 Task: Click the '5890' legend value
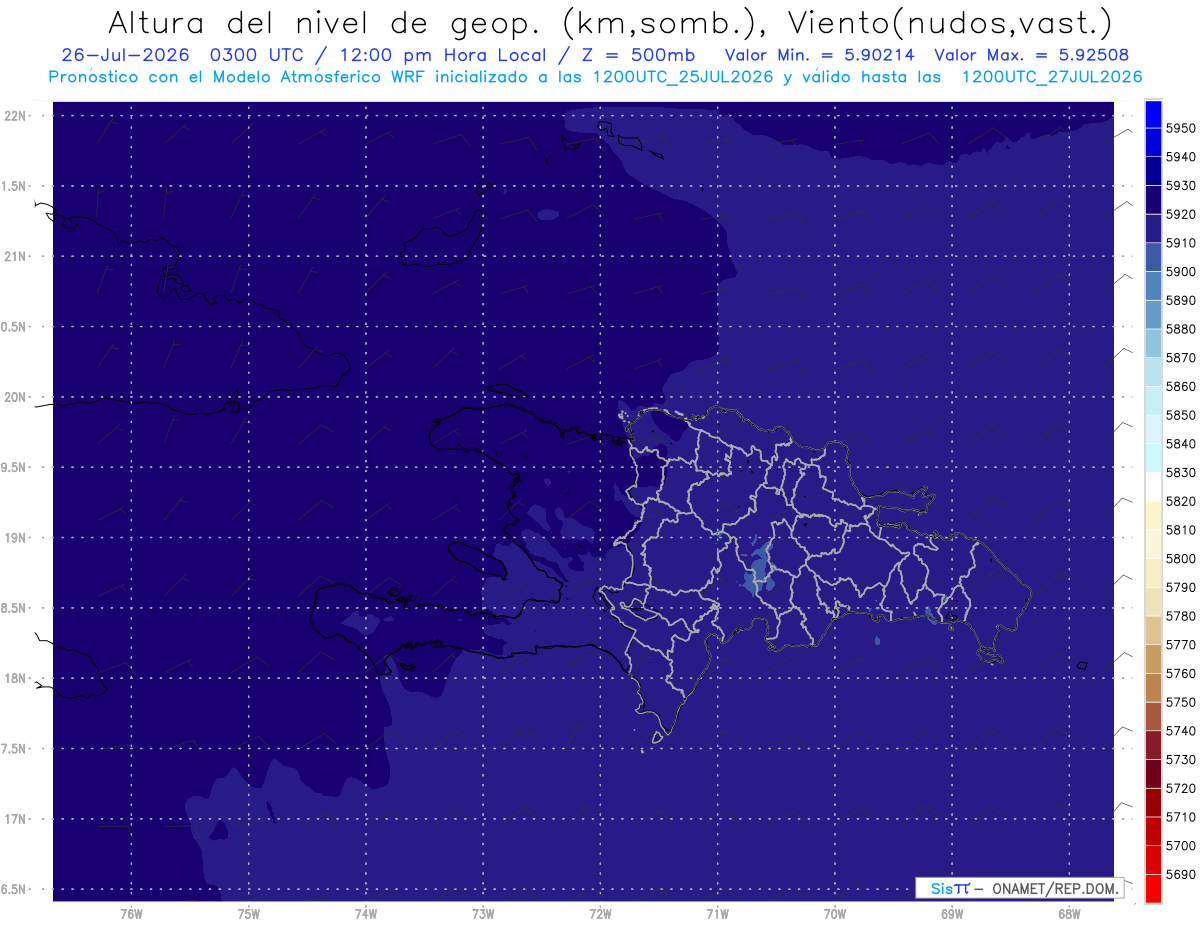(x=1181, y=300)
